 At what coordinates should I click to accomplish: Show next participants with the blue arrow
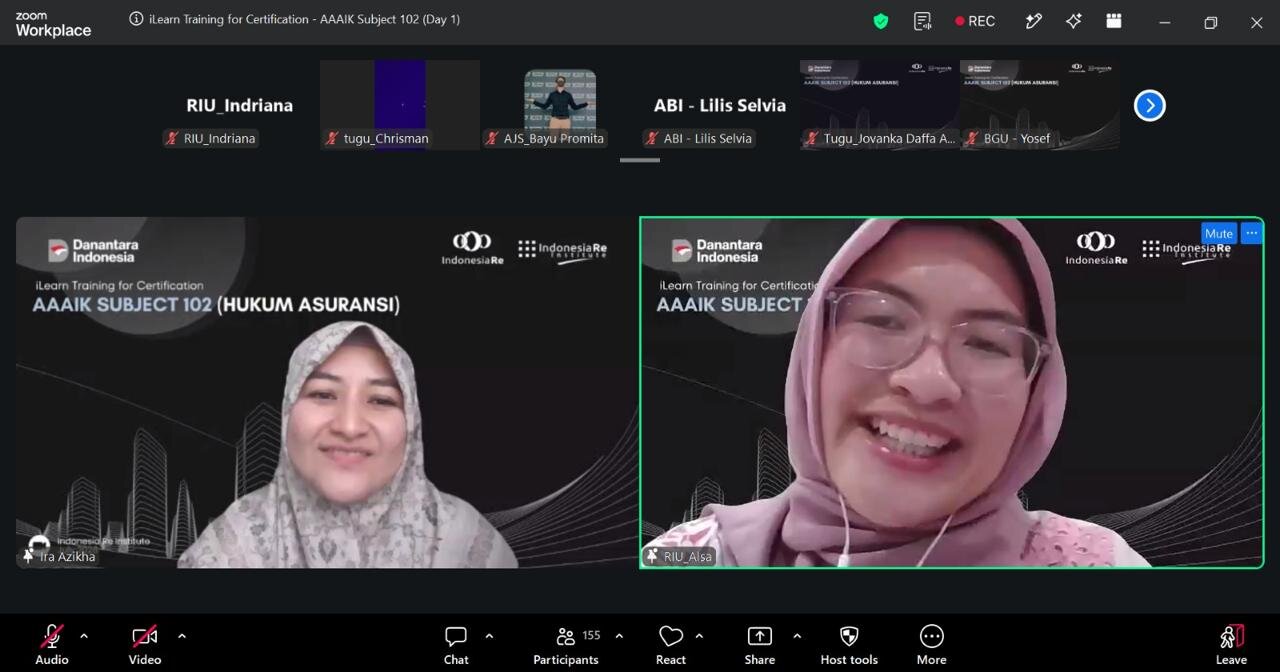(x=1150, y=105)
